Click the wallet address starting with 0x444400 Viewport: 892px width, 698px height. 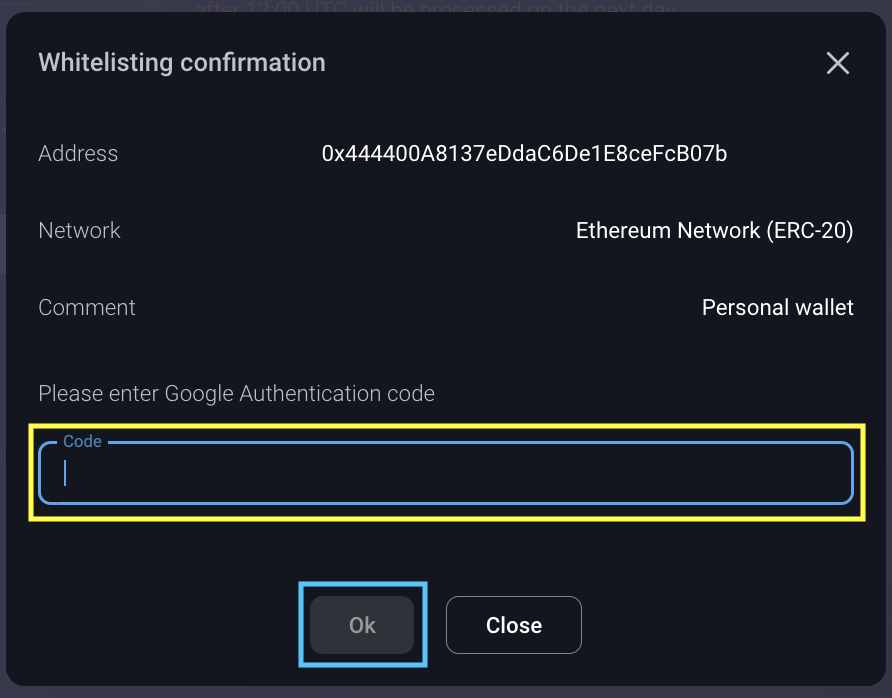pyautogui.click(x=524, y=154)
